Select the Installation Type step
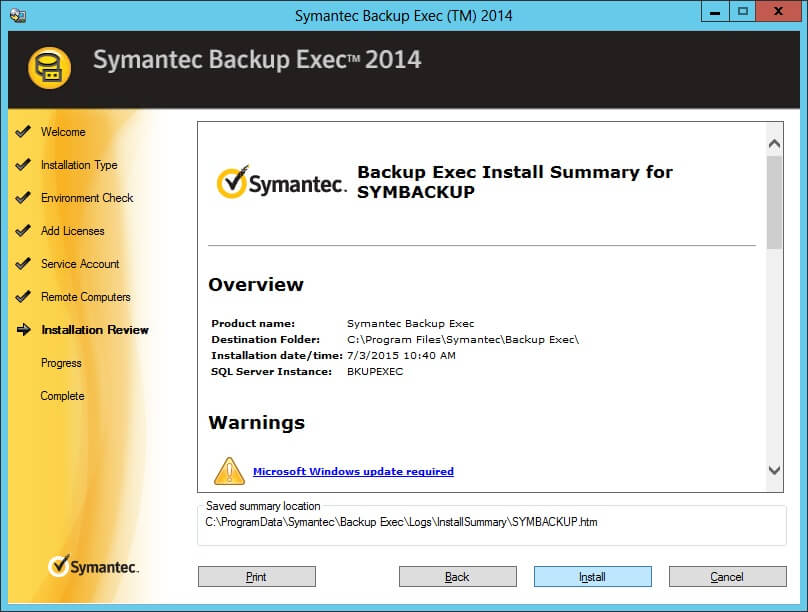Image resolution: width=808 pixels, height=612 pixels. [79, 165]
